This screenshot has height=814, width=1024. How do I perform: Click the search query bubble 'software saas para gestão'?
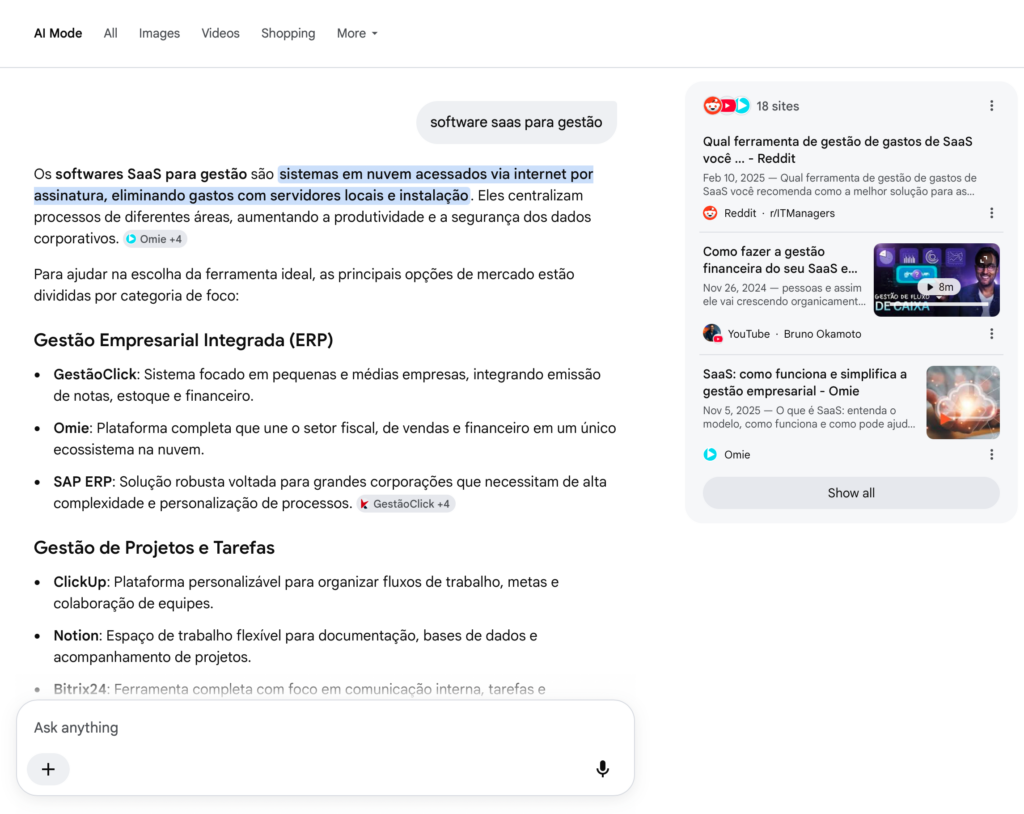[x=516, y=122]
